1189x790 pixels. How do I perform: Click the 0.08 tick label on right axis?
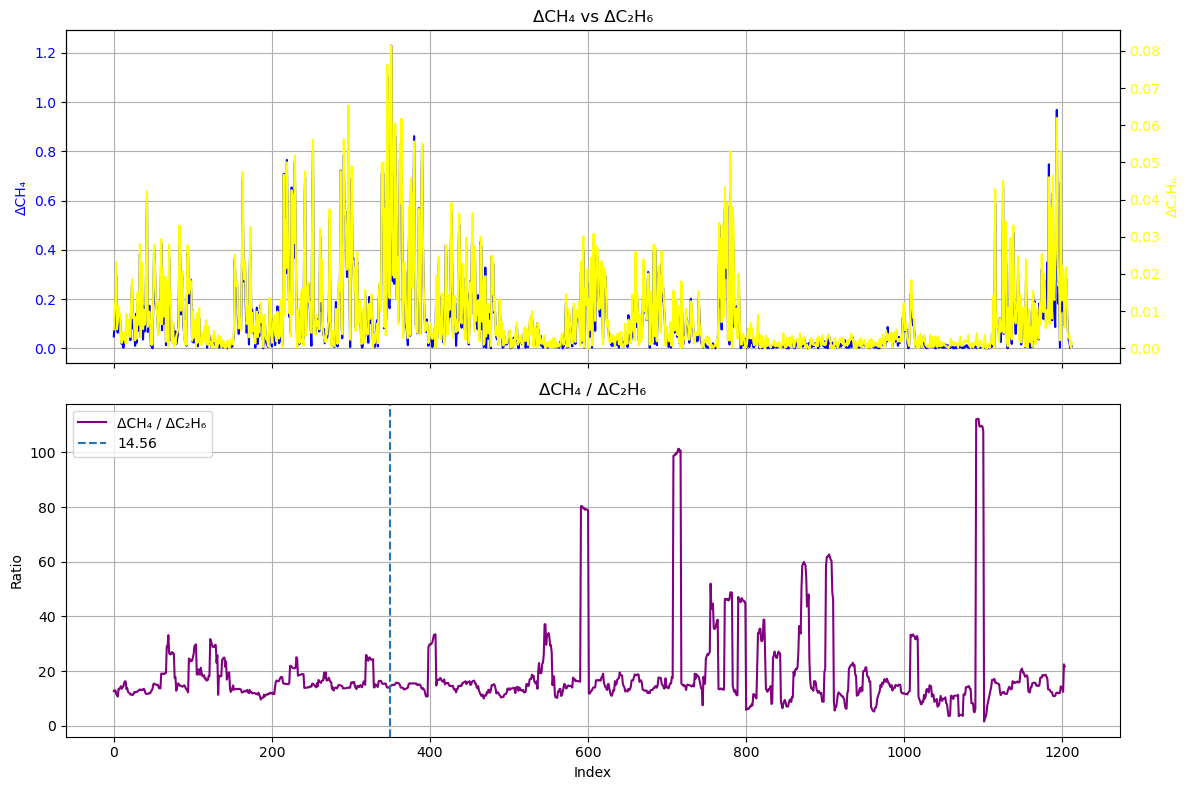[1145, 51]
